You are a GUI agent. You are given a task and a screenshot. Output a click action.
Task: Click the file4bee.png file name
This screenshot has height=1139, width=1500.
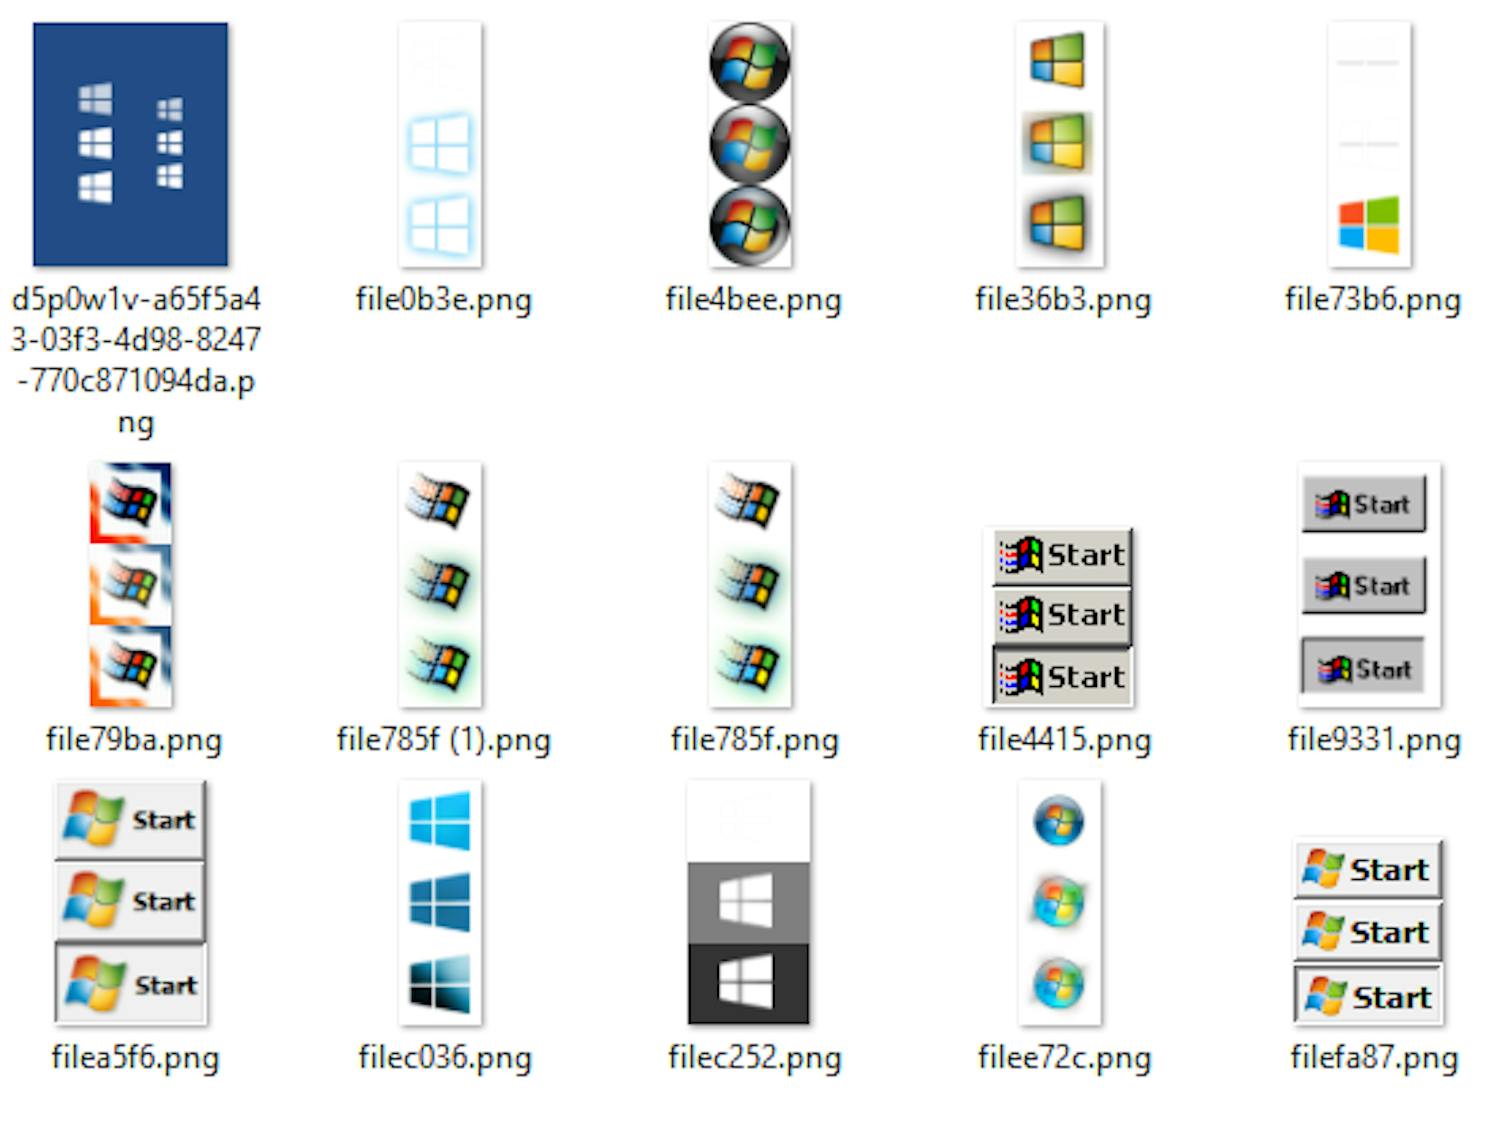[x=754, y=300]
